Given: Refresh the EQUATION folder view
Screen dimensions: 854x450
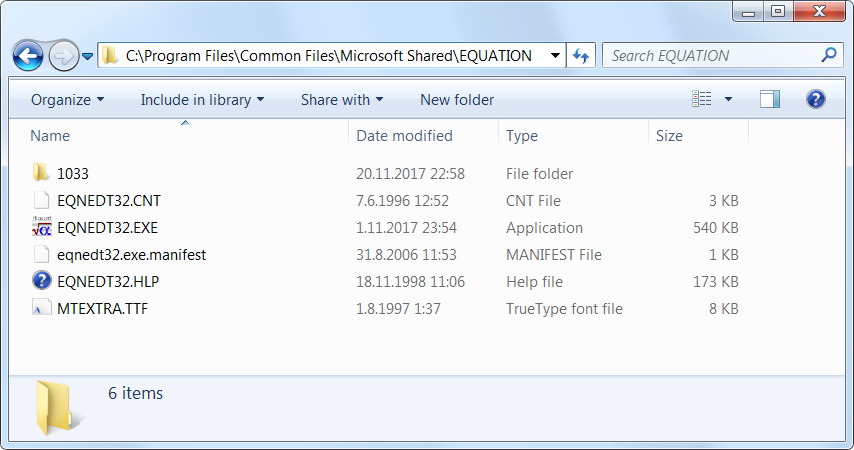Looking at the screenshot, I should (x=581, y=56).
